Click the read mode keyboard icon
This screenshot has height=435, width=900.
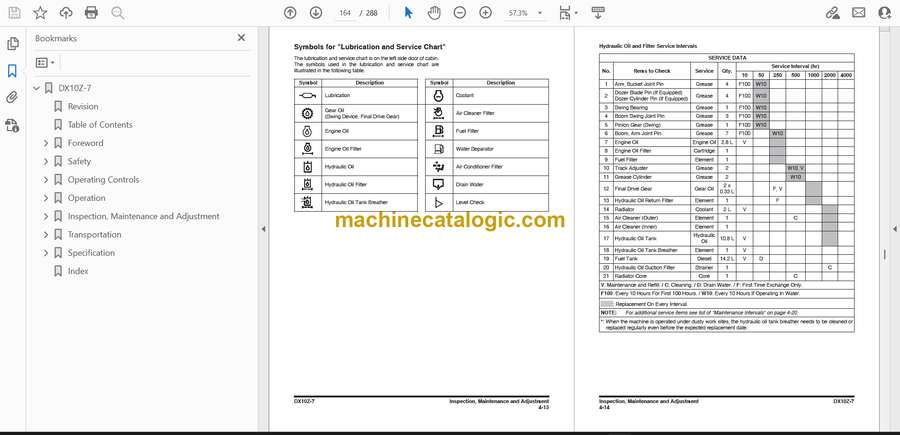[x=598, y=13]
